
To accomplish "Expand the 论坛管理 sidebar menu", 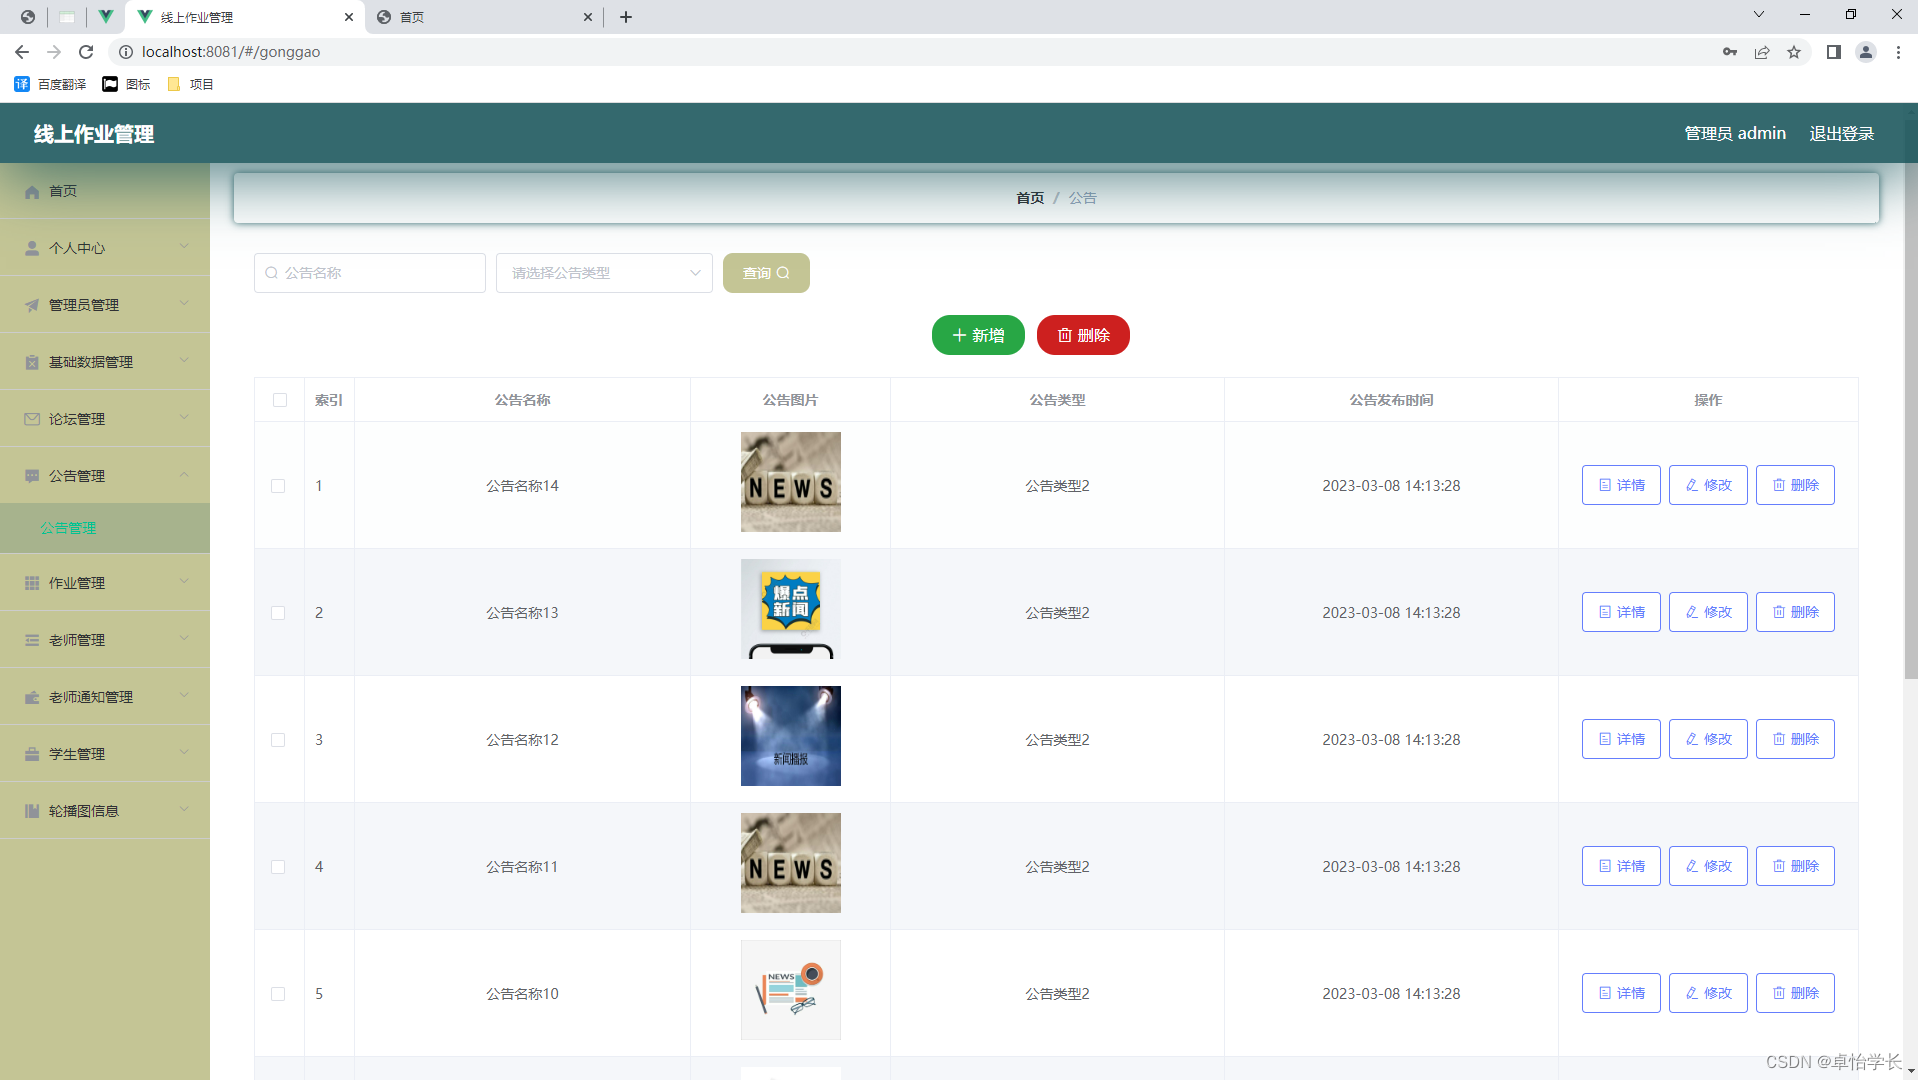I will 105,419.
